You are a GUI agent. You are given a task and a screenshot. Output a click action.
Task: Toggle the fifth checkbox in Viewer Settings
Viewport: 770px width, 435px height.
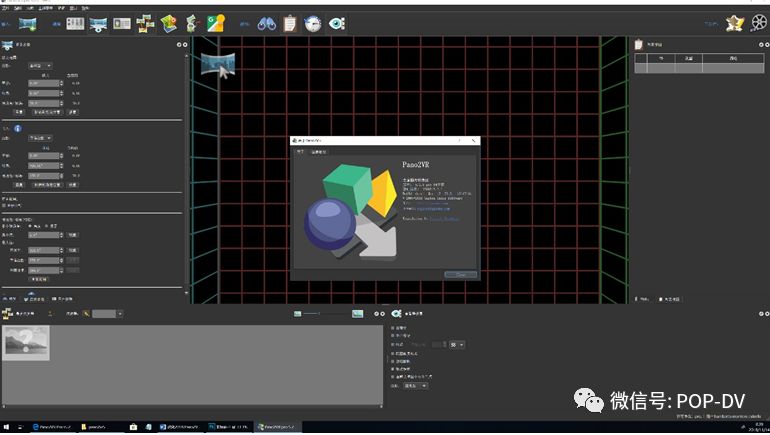(392, 361)
